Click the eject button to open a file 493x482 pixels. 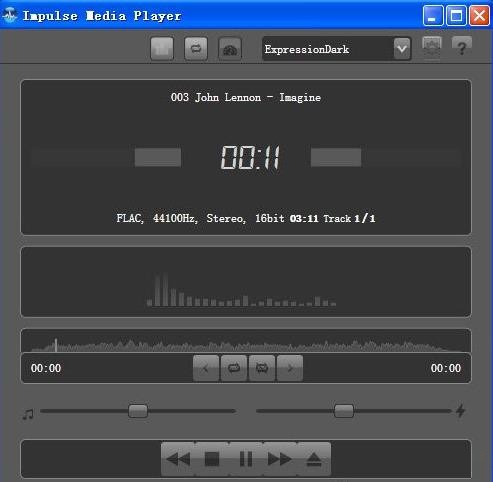click(314, 459)
